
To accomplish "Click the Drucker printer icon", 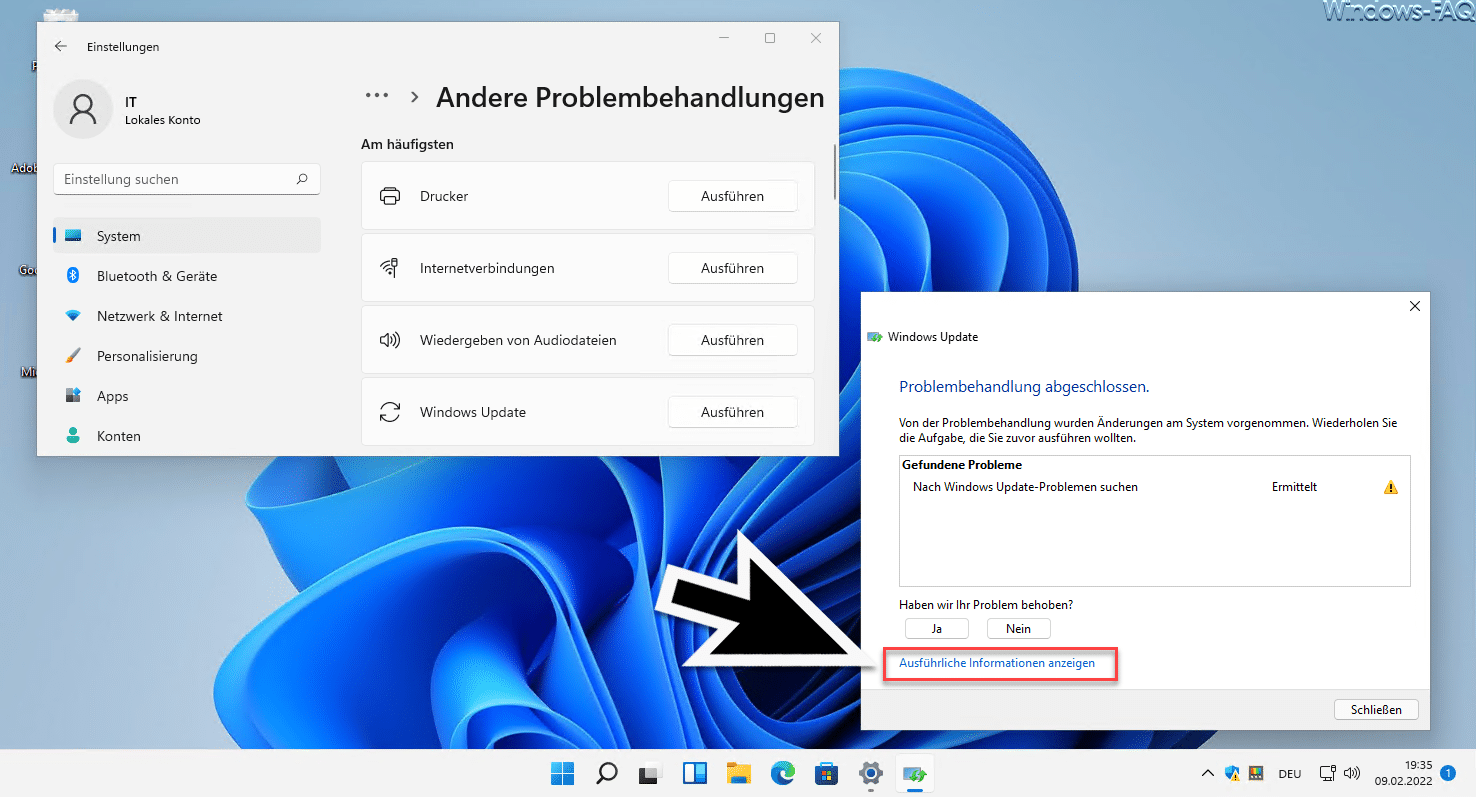I will [x=390, y=196].
